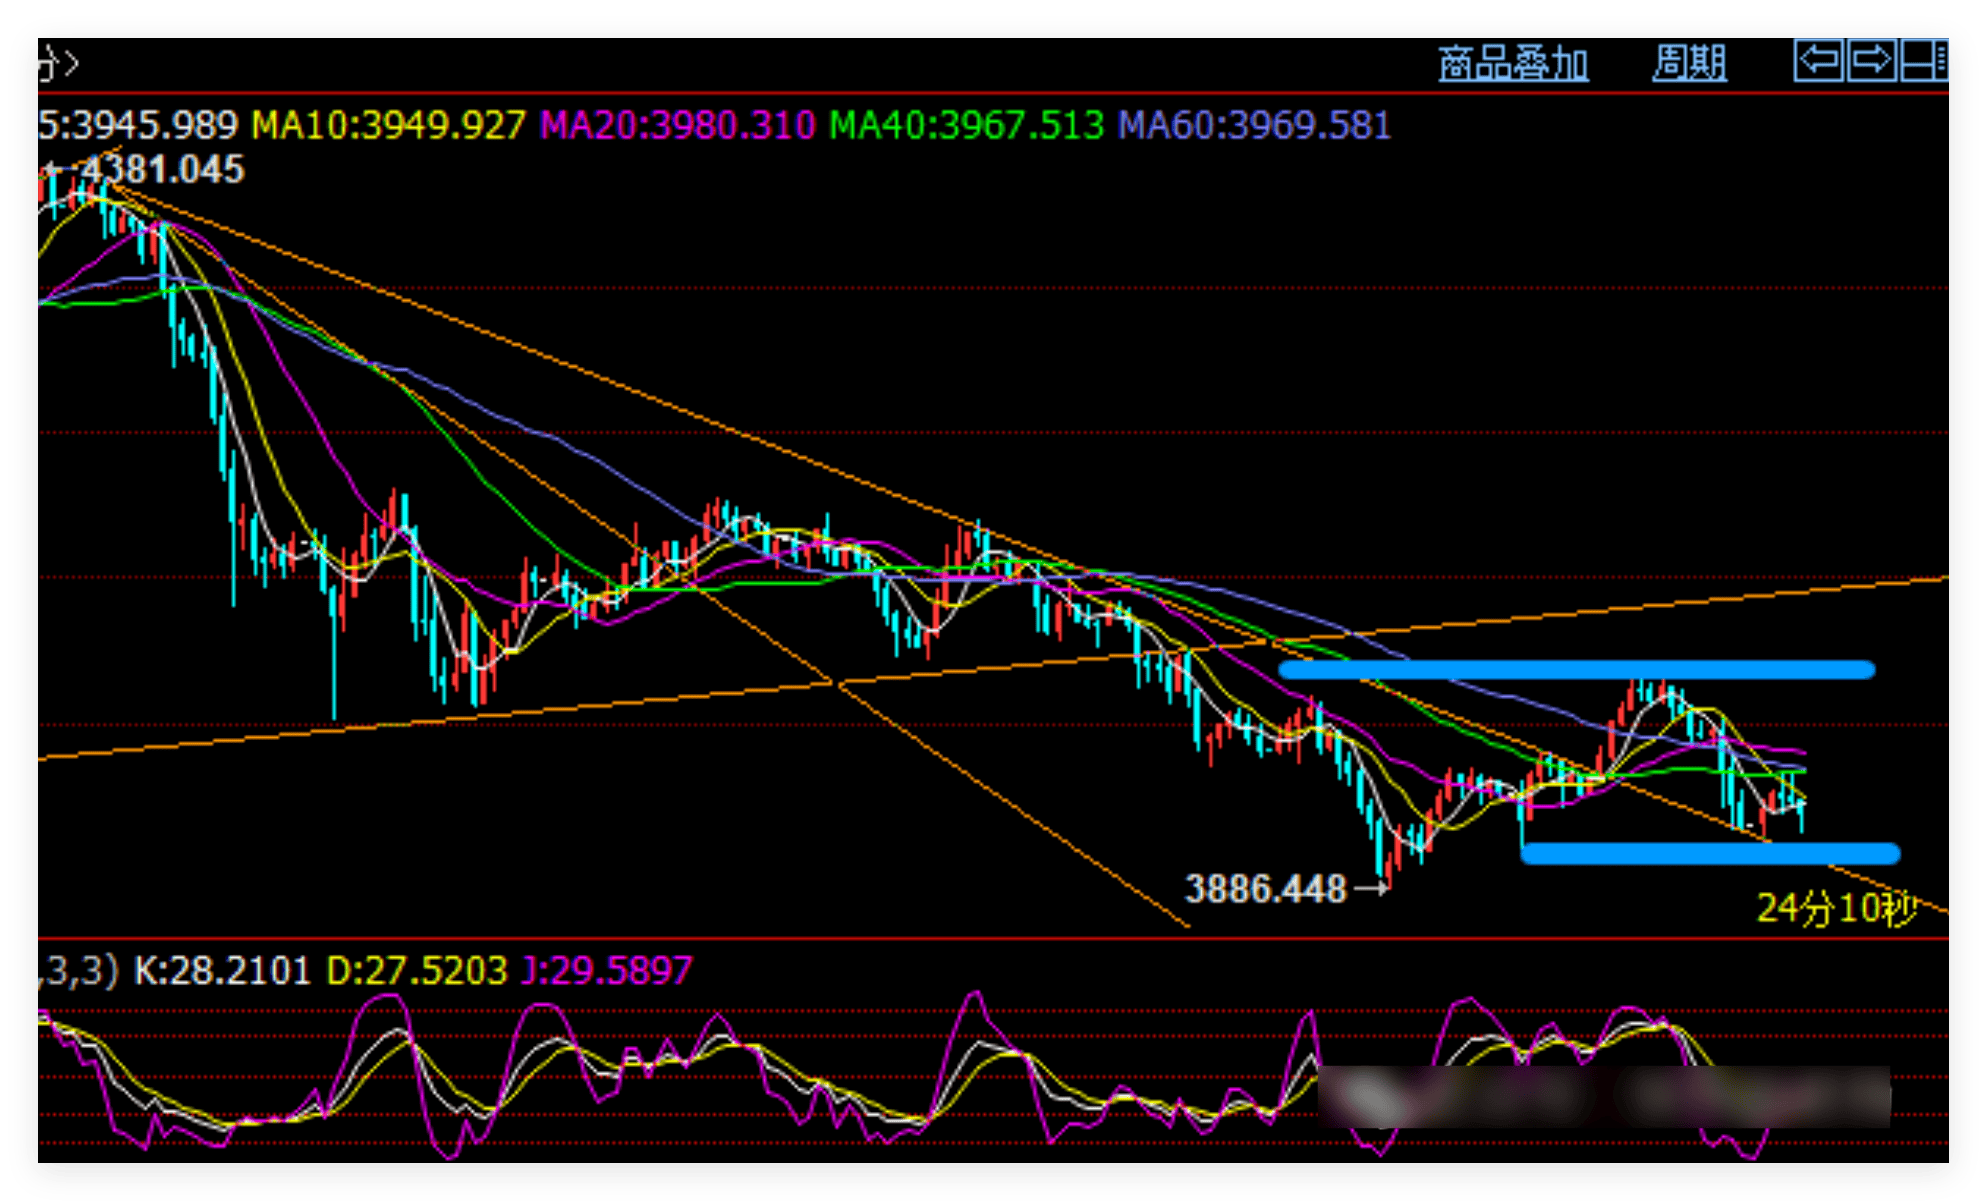Click the 5:3945.989 price readout
This screenshot has height=1201, width=1987.
click(x=138, y=126)
